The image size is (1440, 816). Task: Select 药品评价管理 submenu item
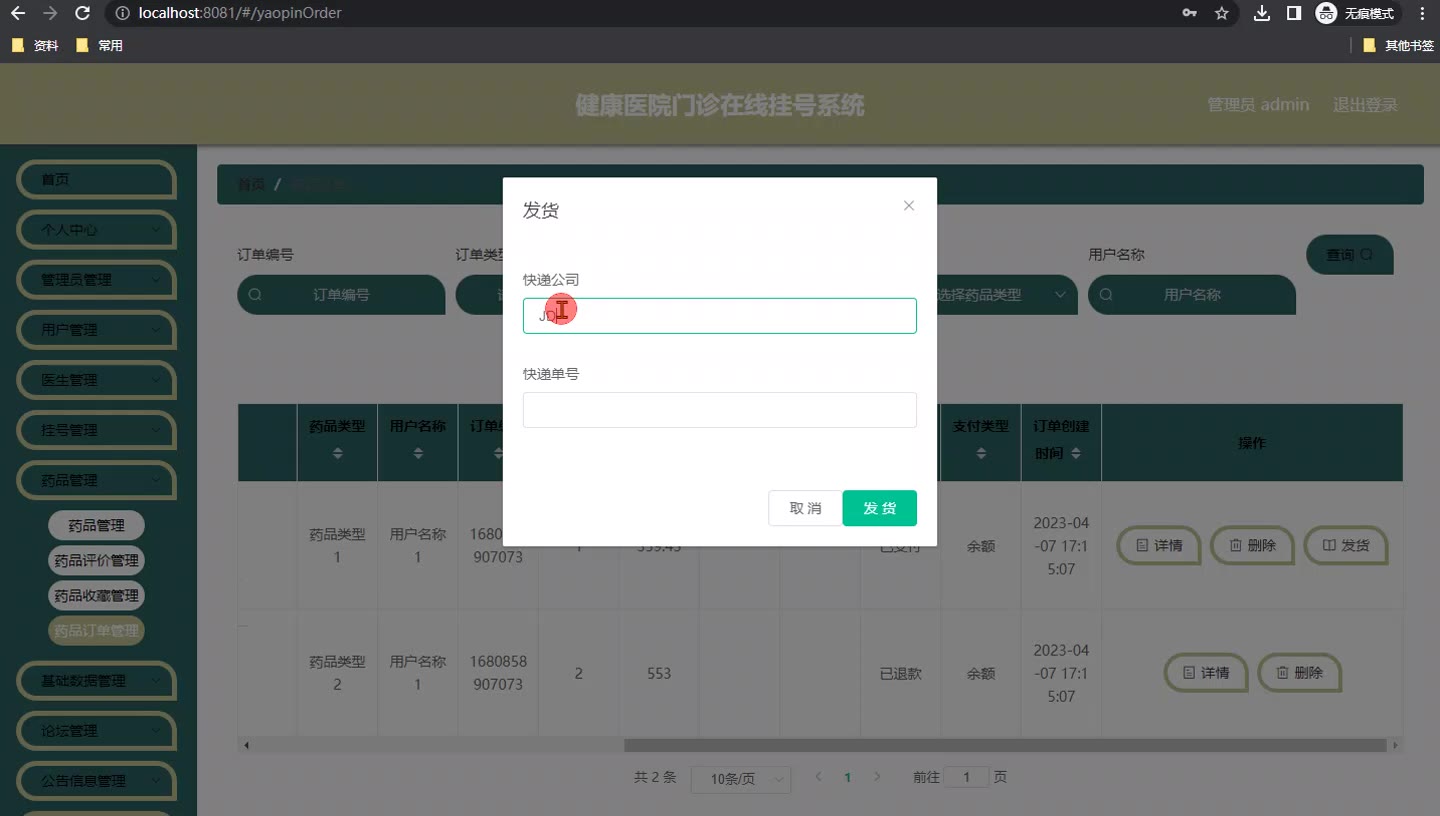[x=96, y=560]
